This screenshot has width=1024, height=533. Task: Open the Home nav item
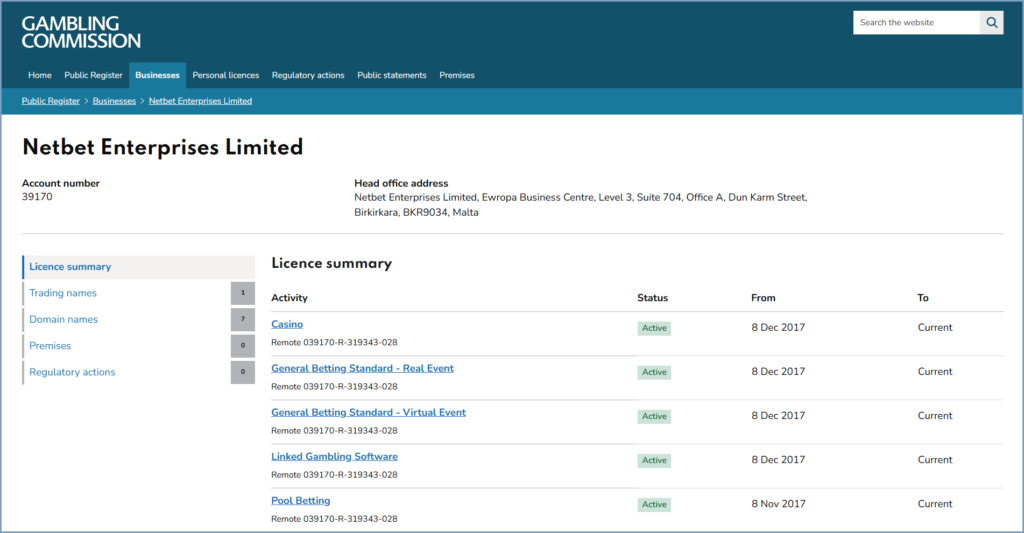click(40, 75)
